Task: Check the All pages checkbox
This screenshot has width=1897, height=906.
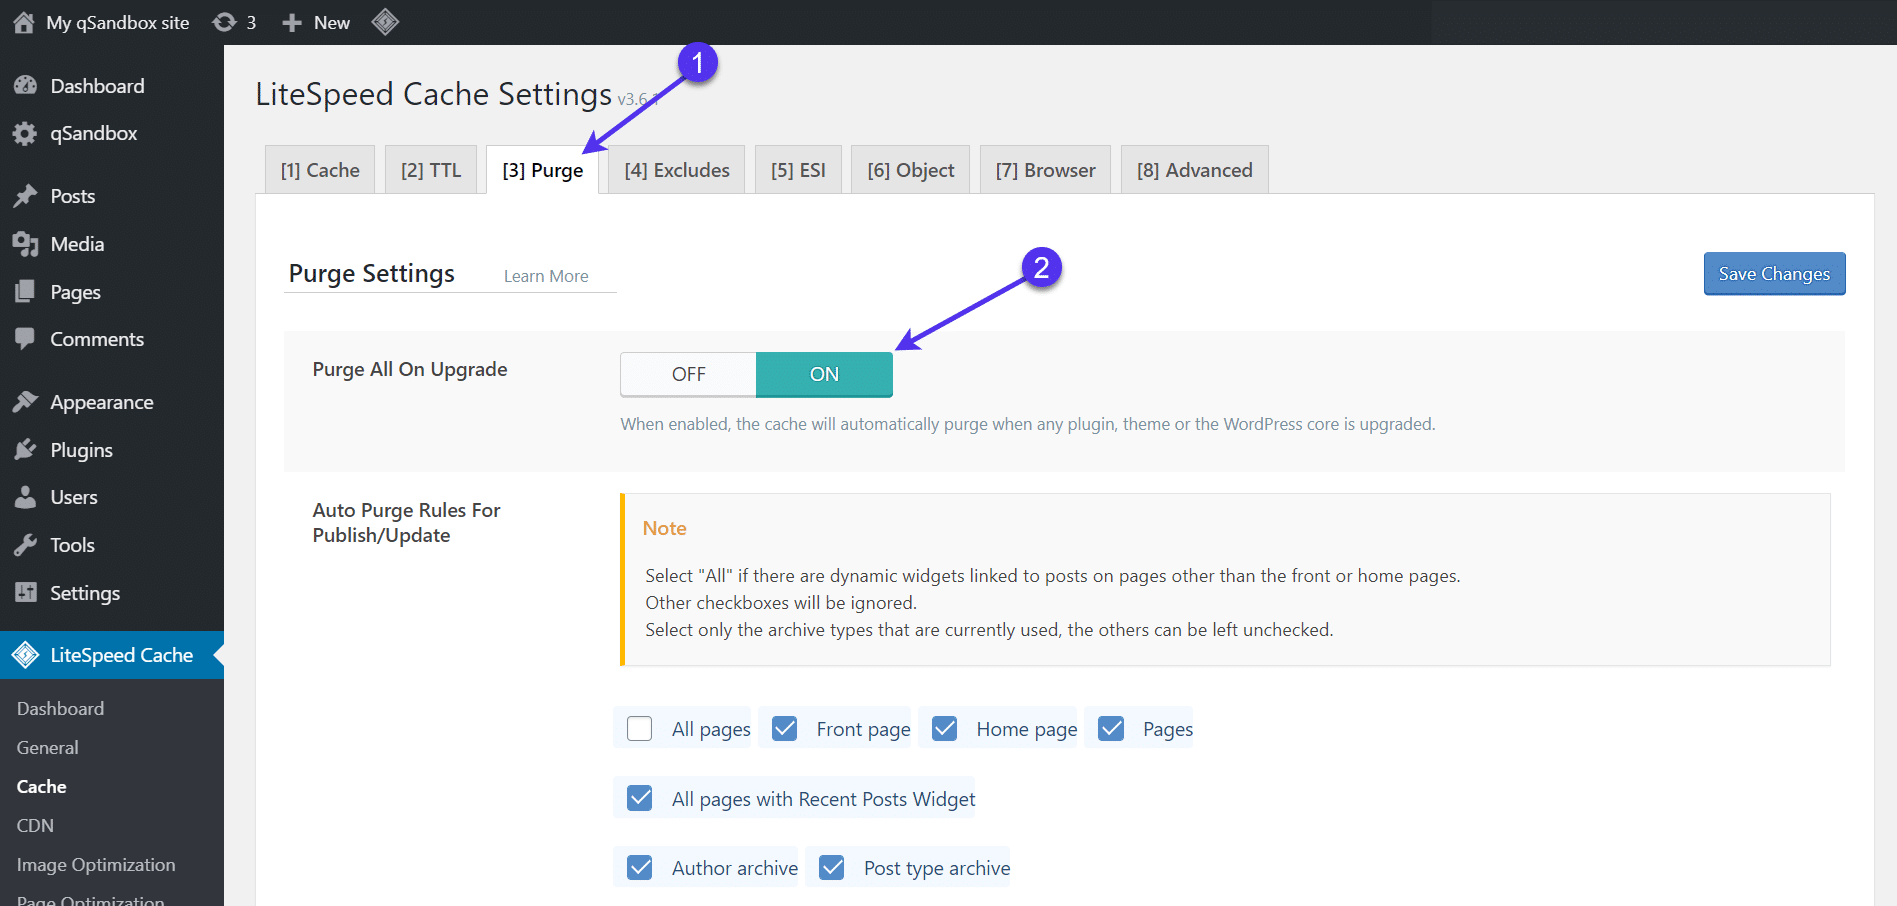Action: click(639, 728)
